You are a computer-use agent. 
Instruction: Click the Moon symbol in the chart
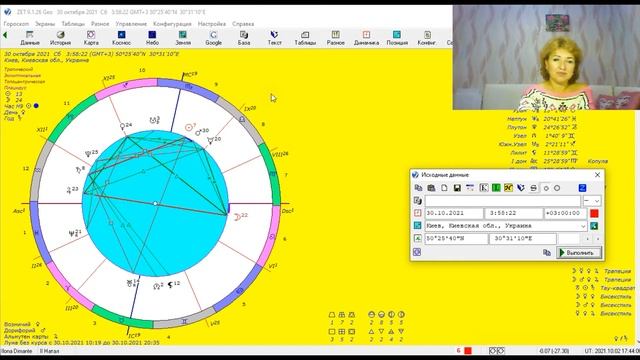click(237, 217)
